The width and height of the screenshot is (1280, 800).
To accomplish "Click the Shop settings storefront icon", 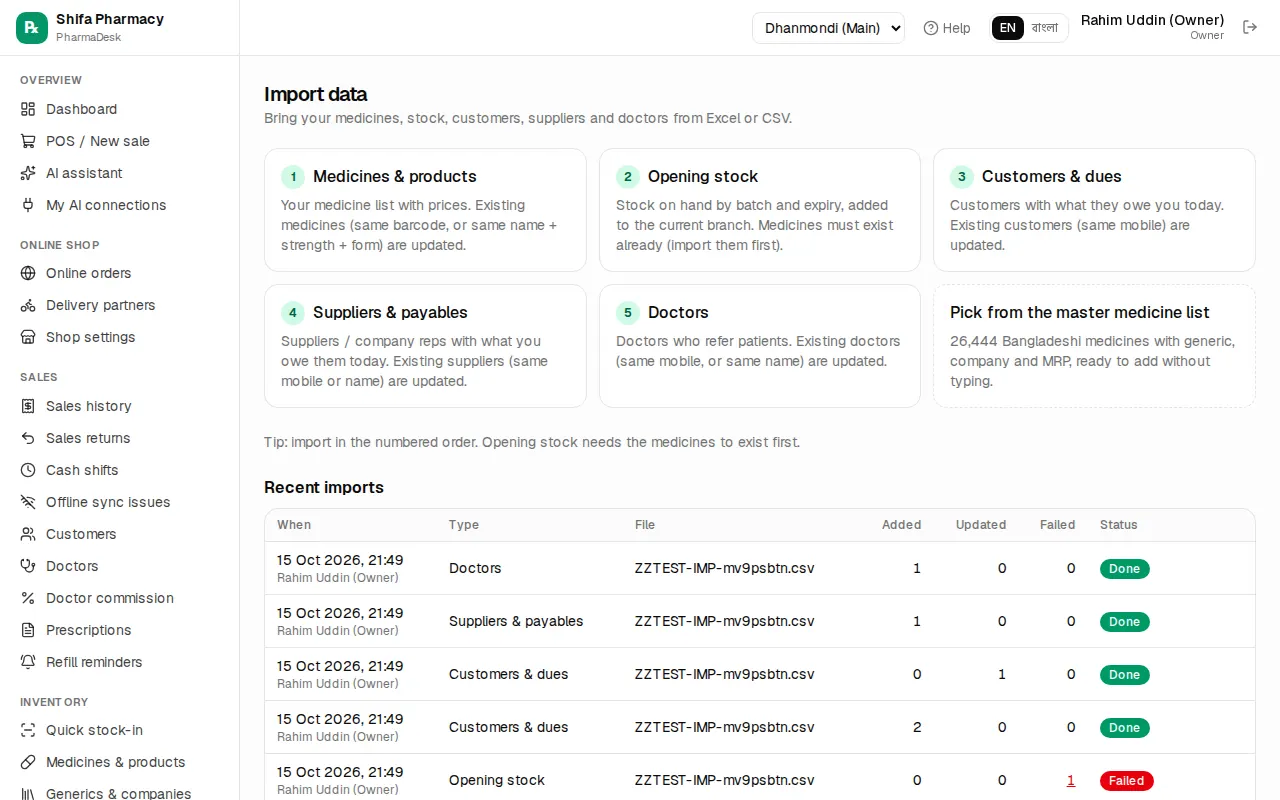I will pyautogui.click(x=28, y=337).
